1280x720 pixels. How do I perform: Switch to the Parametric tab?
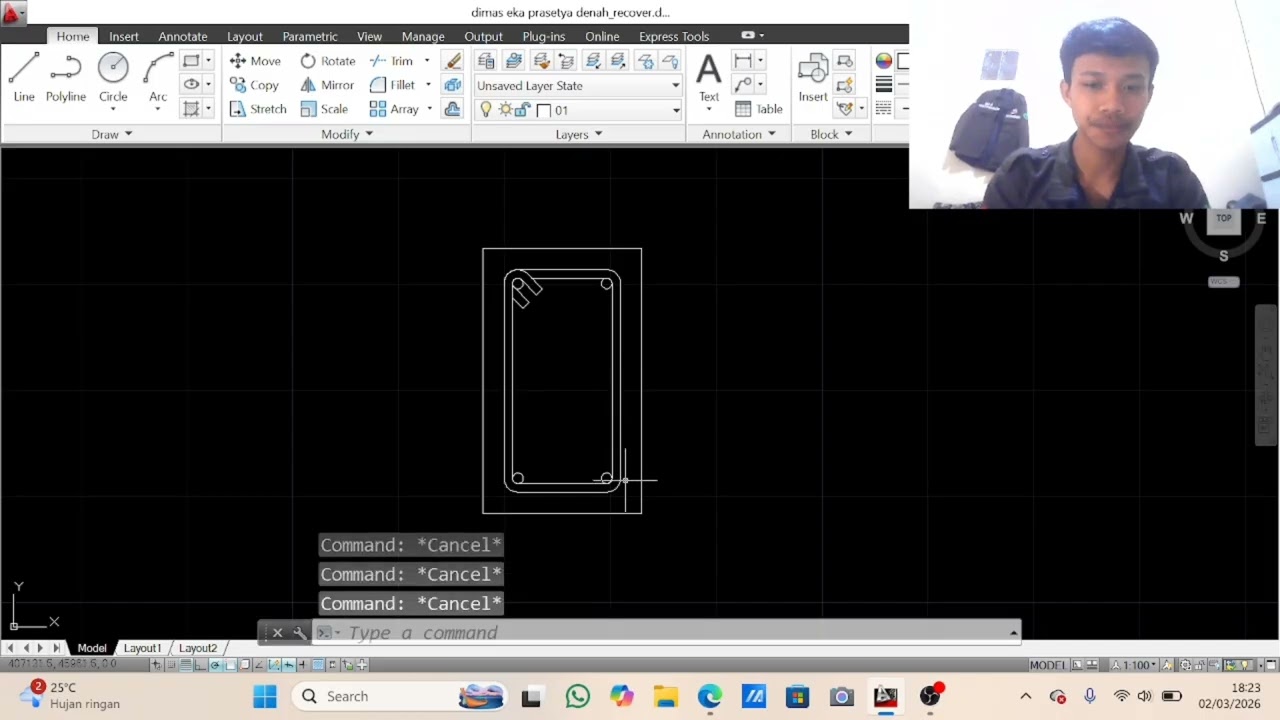tap(310, 36)
